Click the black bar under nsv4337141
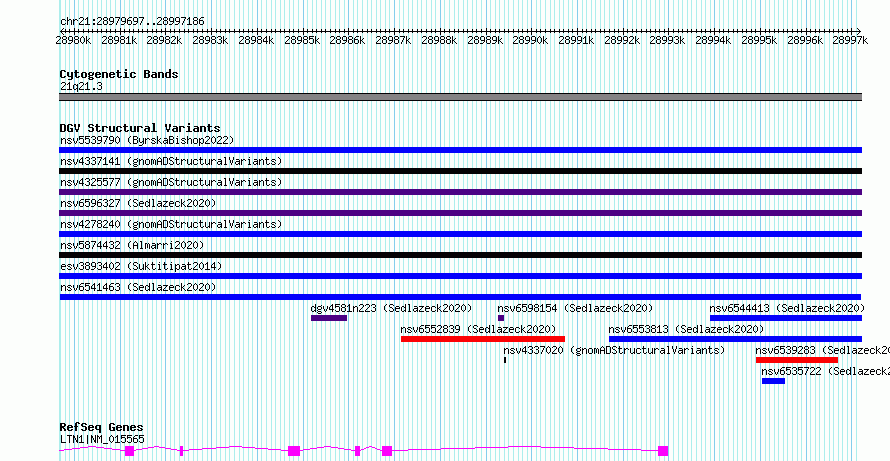 (x=460, y=171)
